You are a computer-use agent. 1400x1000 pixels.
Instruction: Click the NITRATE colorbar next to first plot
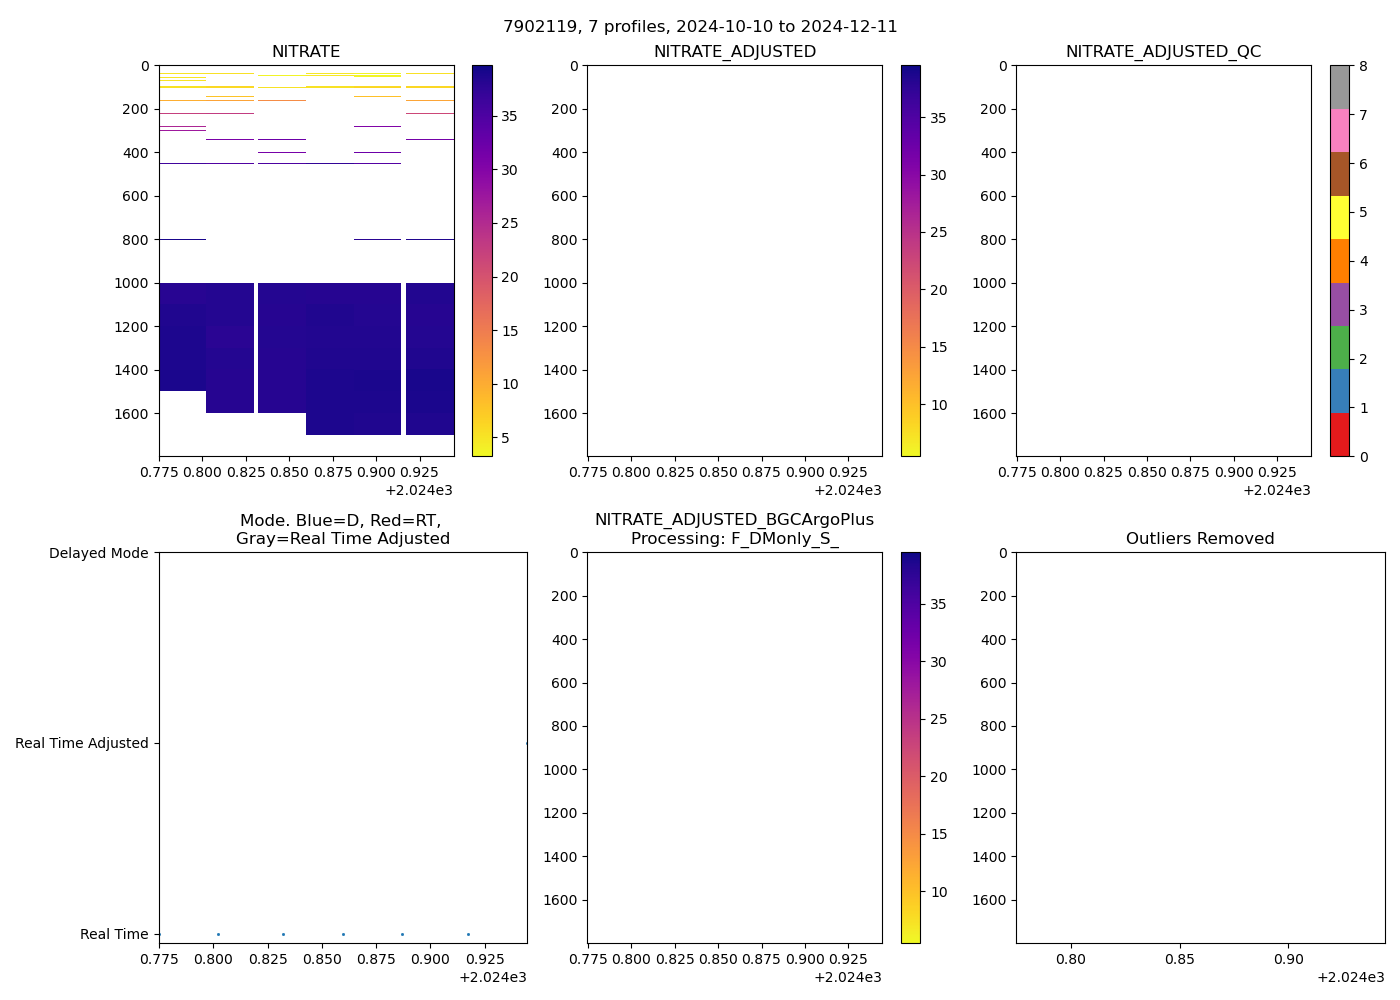(x=482, y=260)
